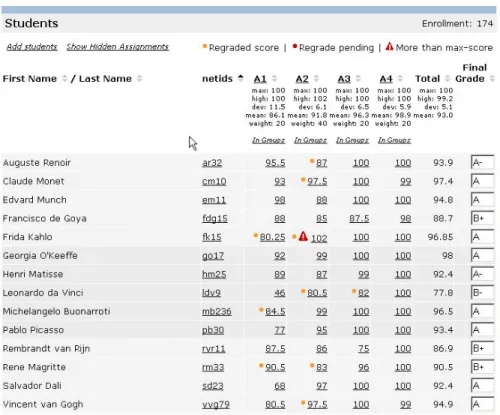Open Rembrandt van Rijn's A3 score 75
Screen dimensions: 500x415
(364, 349)
